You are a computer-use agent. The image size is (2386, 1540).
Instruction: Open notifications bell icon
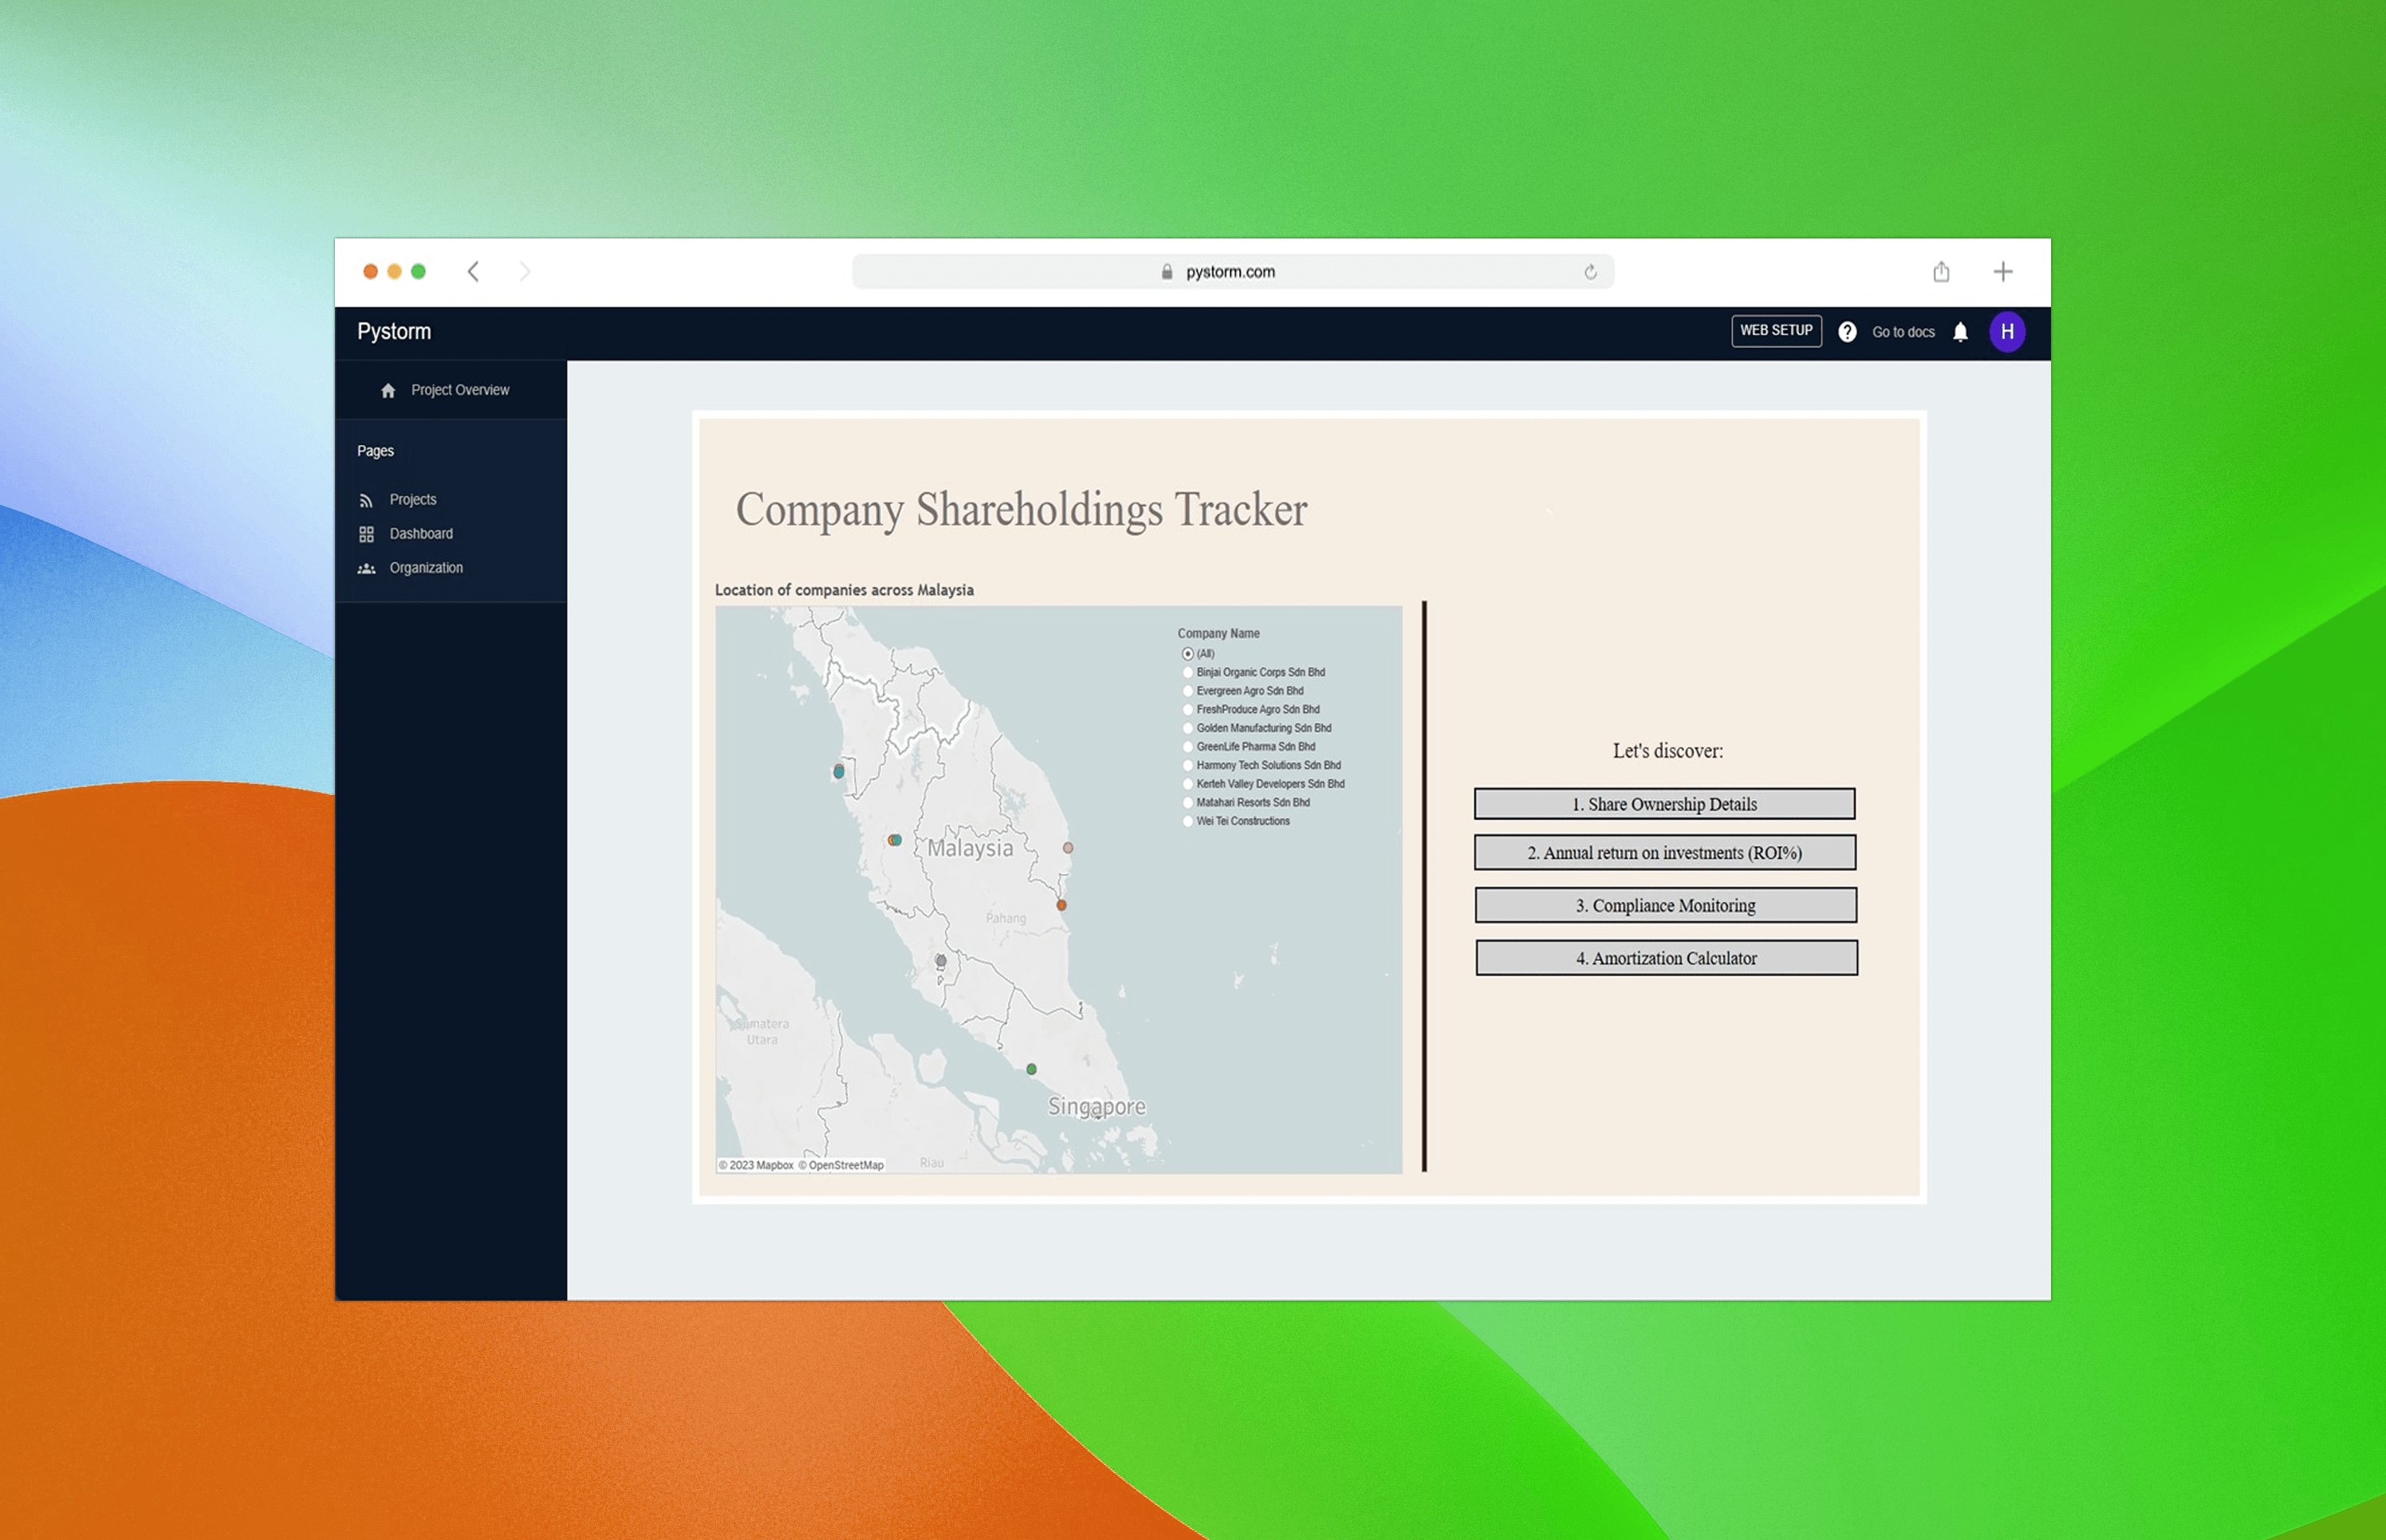pos(1960,332)
